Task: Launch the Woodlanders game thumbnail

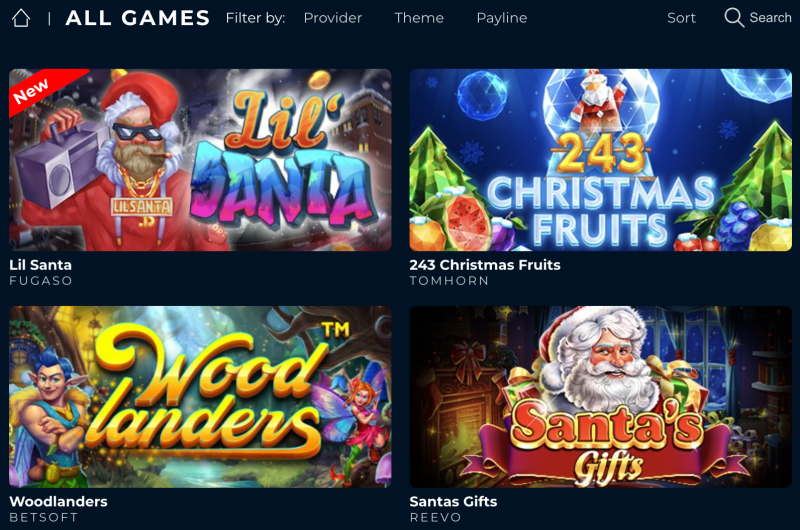Action: point(200,396)
